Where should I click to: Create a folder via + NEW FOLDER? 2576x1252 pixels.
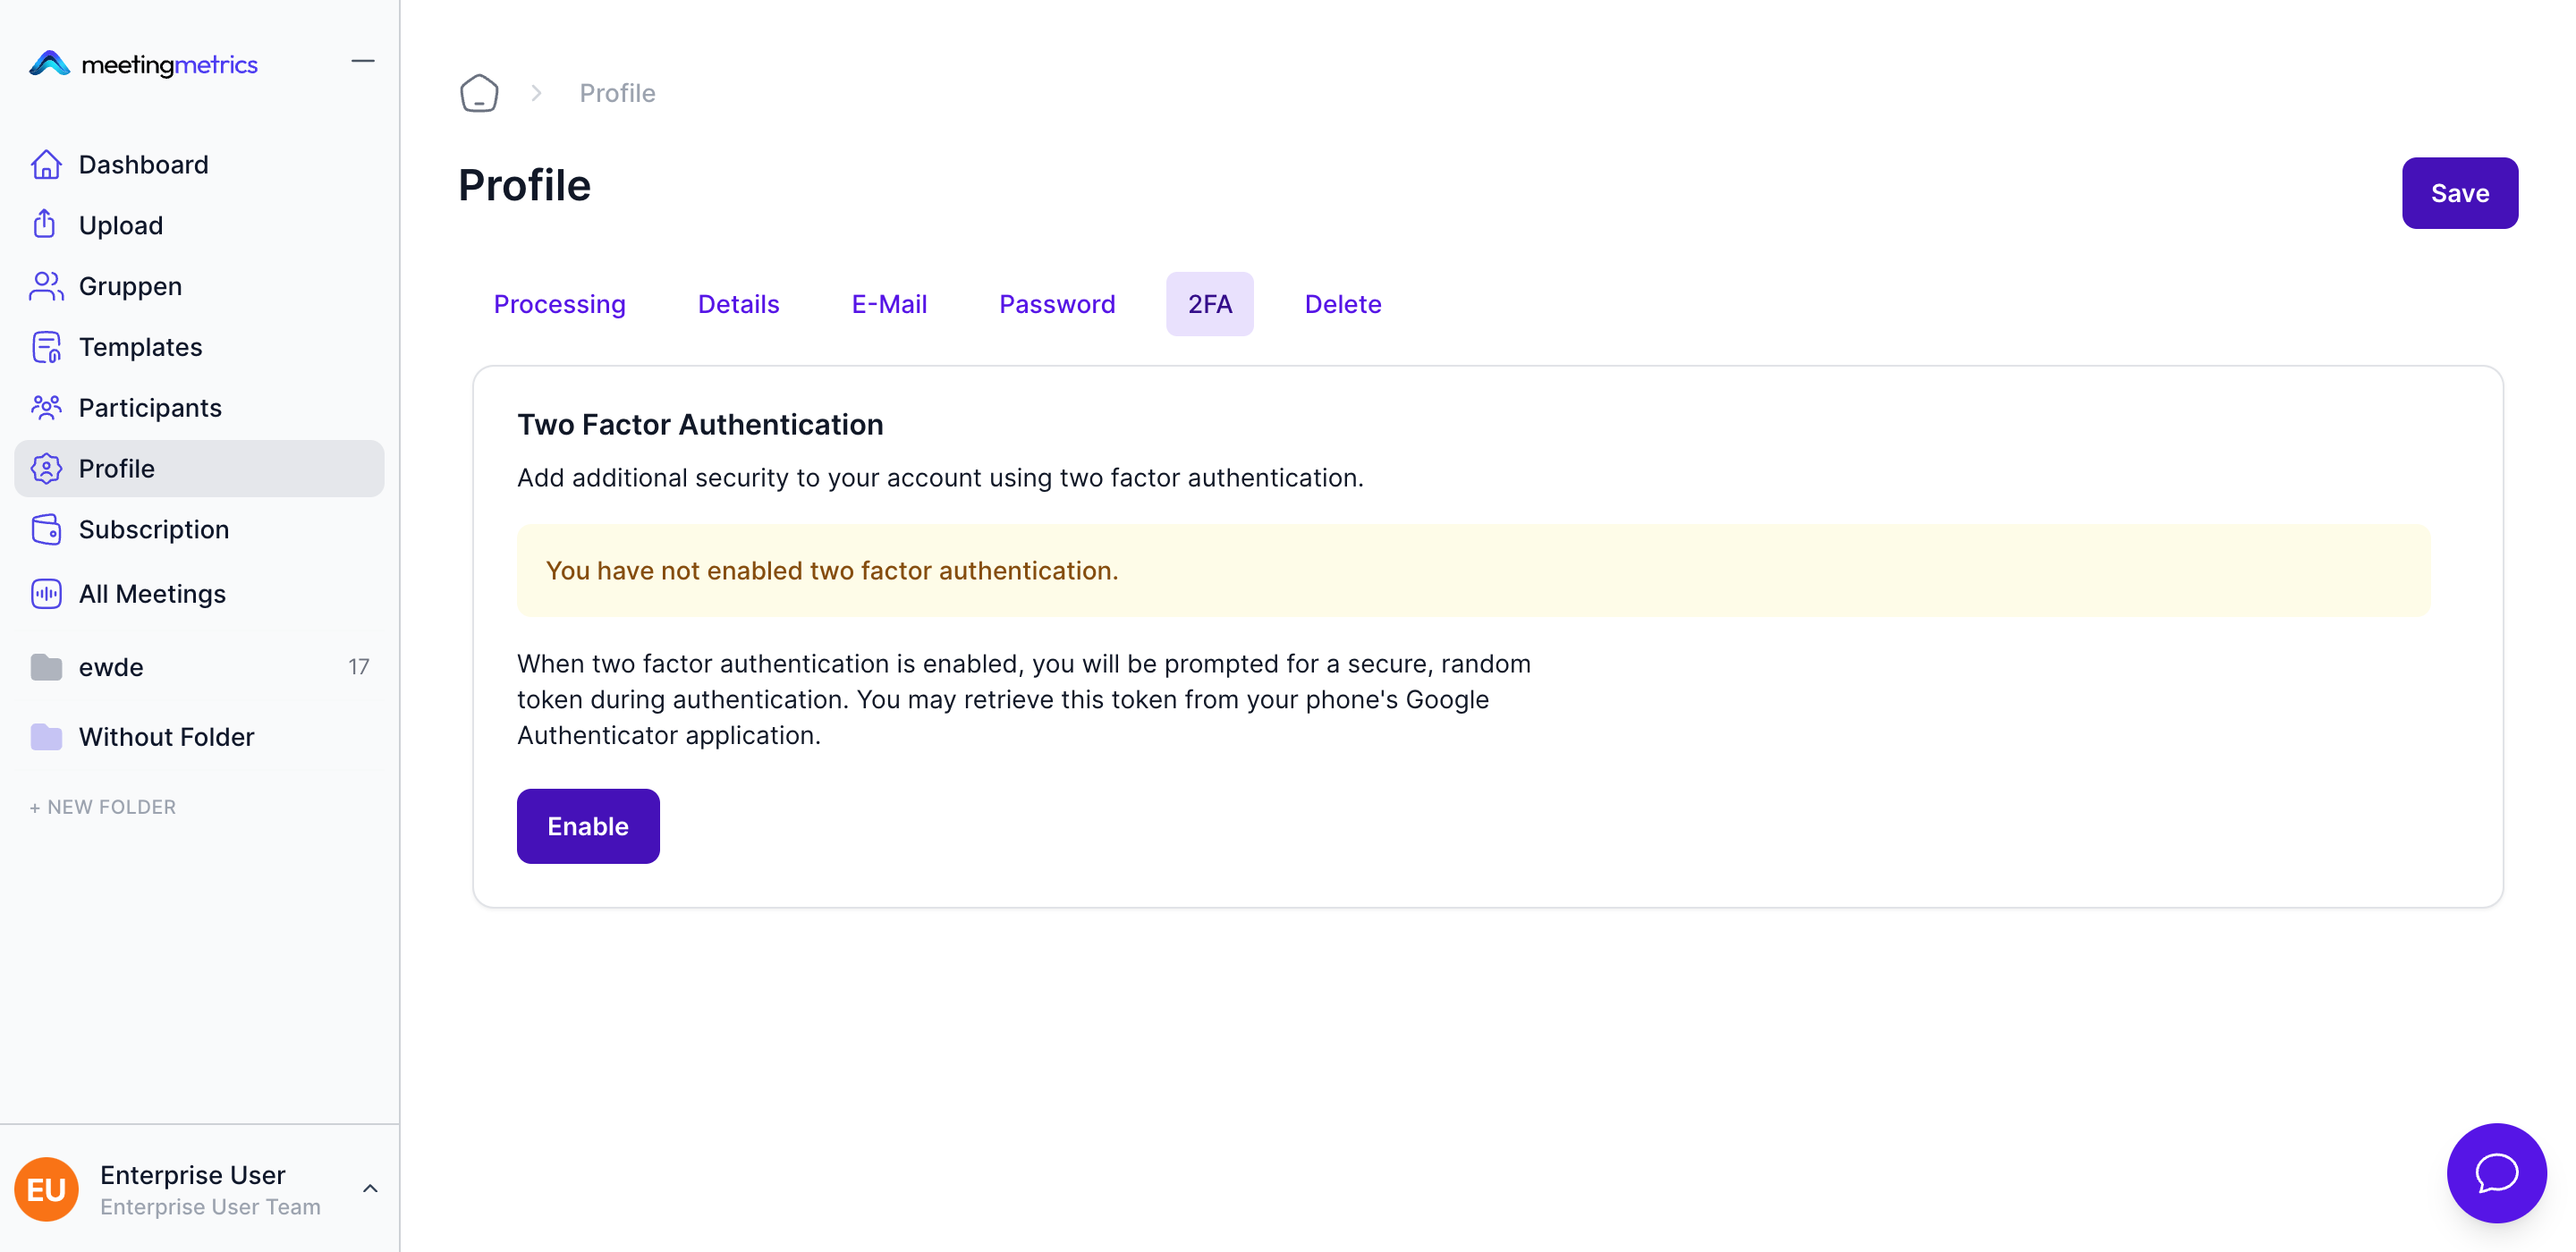[103, 807]
